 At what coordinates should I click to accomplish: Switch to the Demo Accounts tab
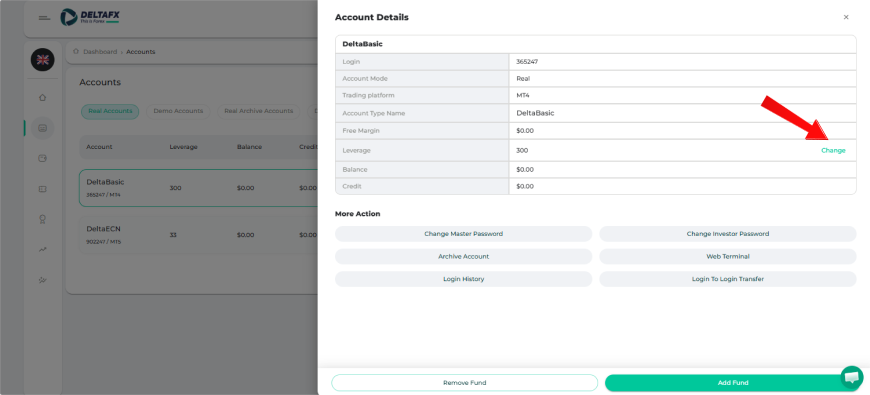click(178, 112)
